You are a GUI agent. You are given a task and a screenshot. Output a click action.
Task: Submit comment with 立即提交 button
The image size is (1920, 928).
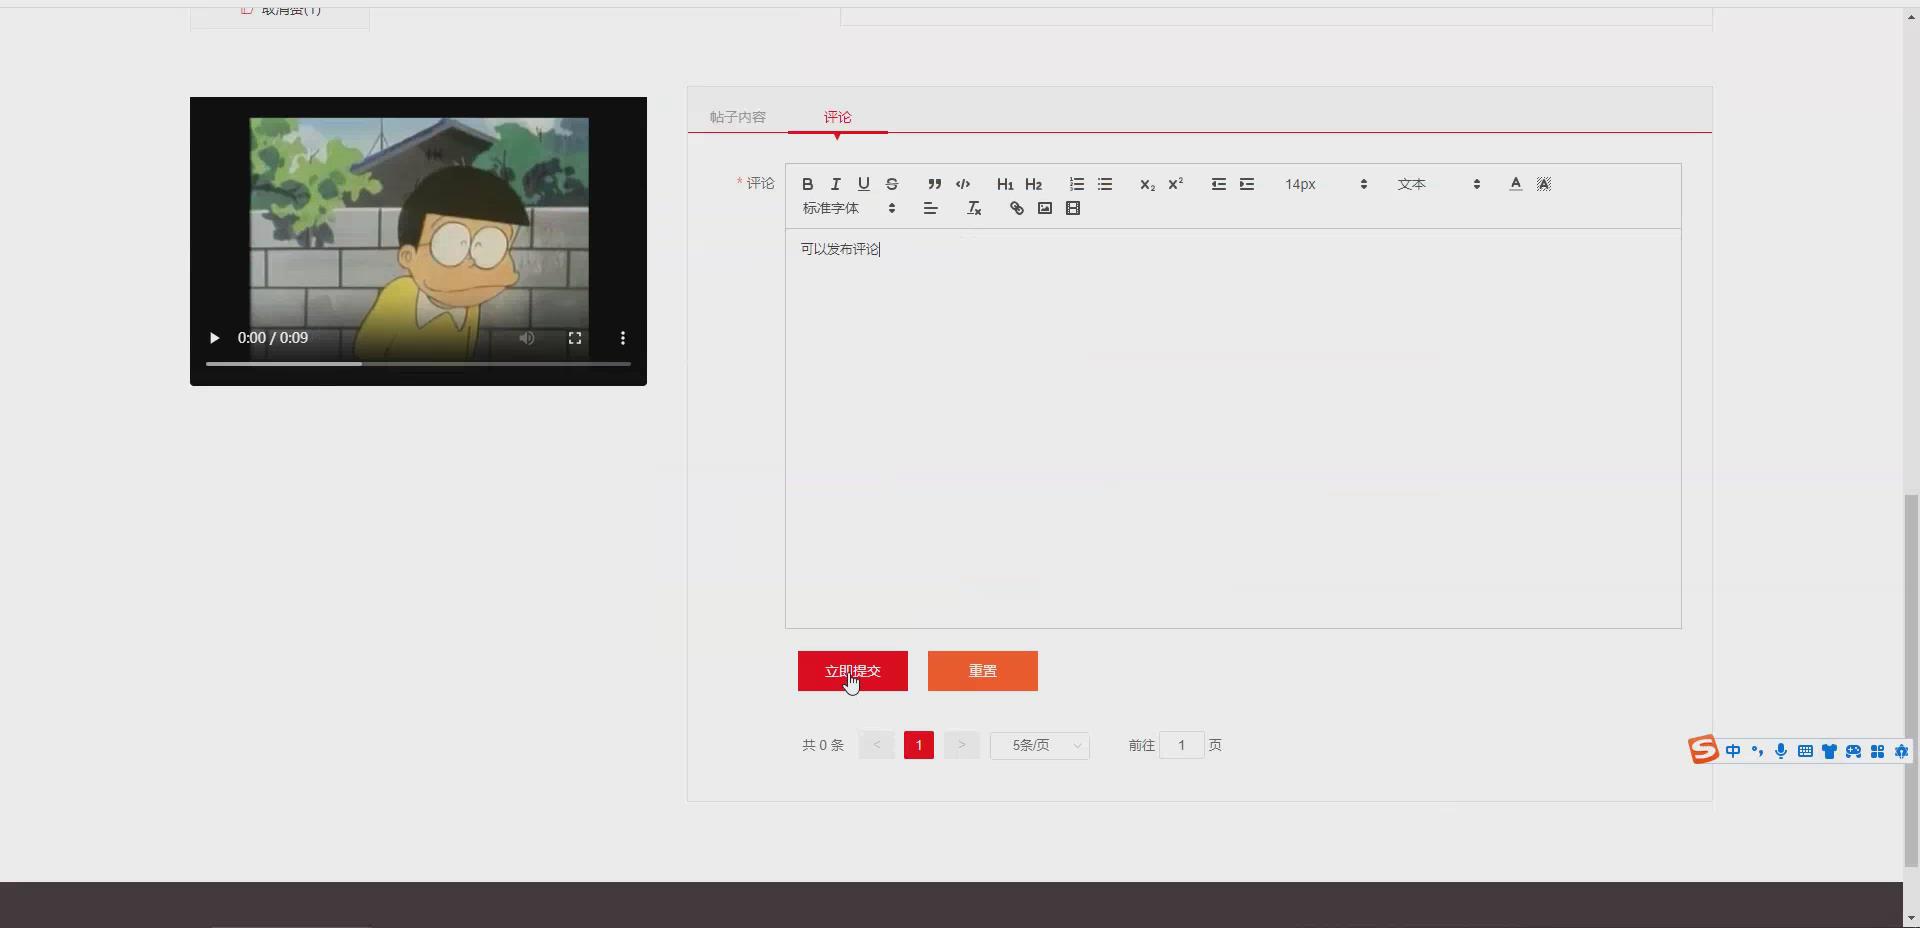click(x=853, y=671)
